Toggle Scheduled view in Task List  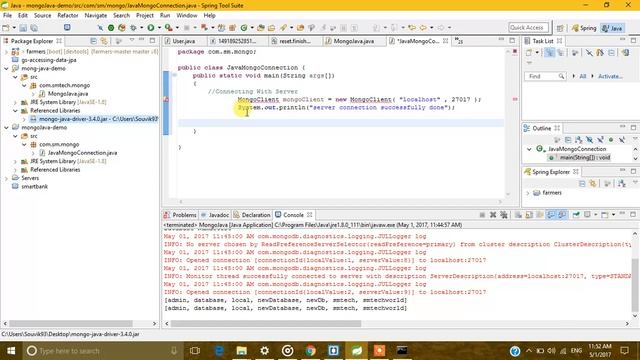pos(560,53)
